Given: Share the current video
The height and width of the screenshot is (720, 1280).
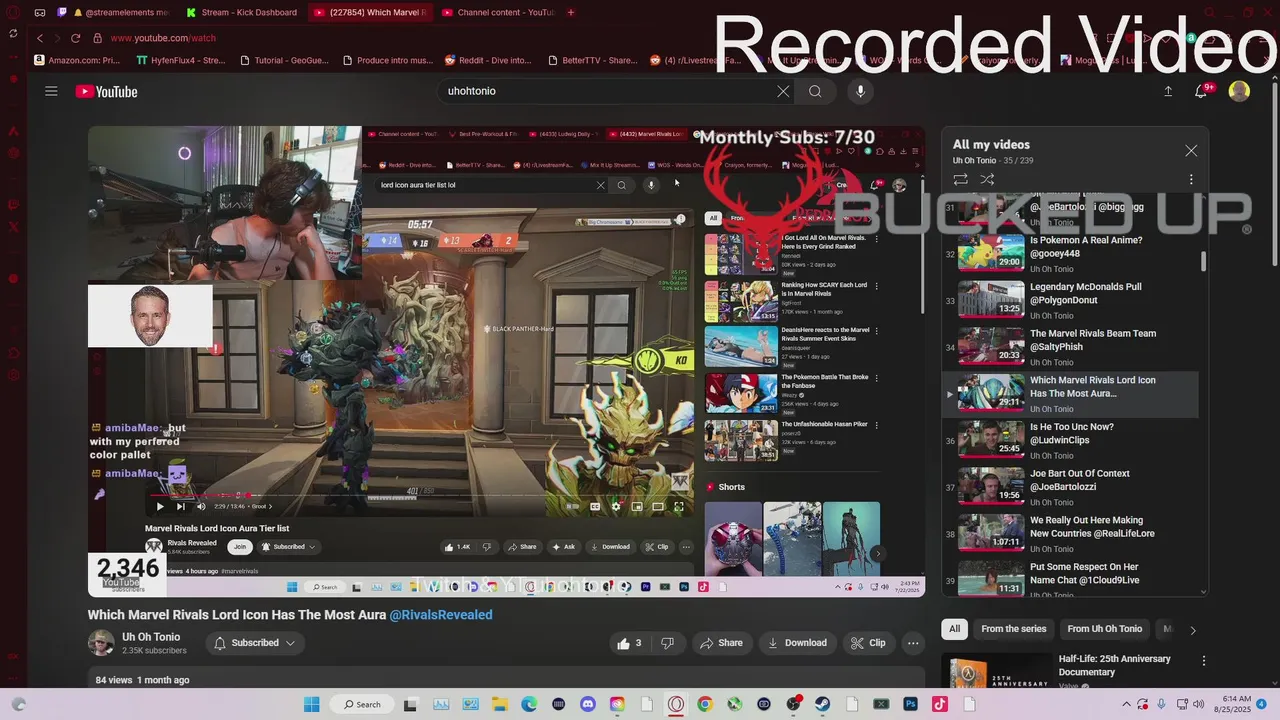Looking at the screenshot, I should 721,643.
